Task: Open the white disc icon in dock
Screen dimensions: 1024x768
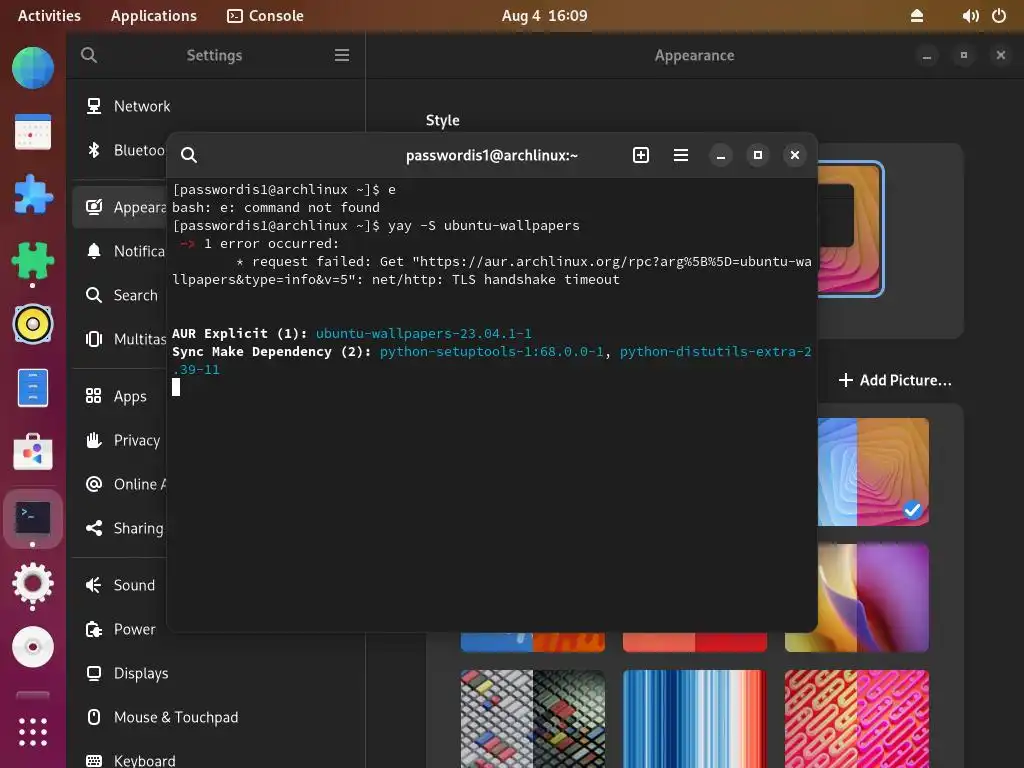Action: (33, 647)
